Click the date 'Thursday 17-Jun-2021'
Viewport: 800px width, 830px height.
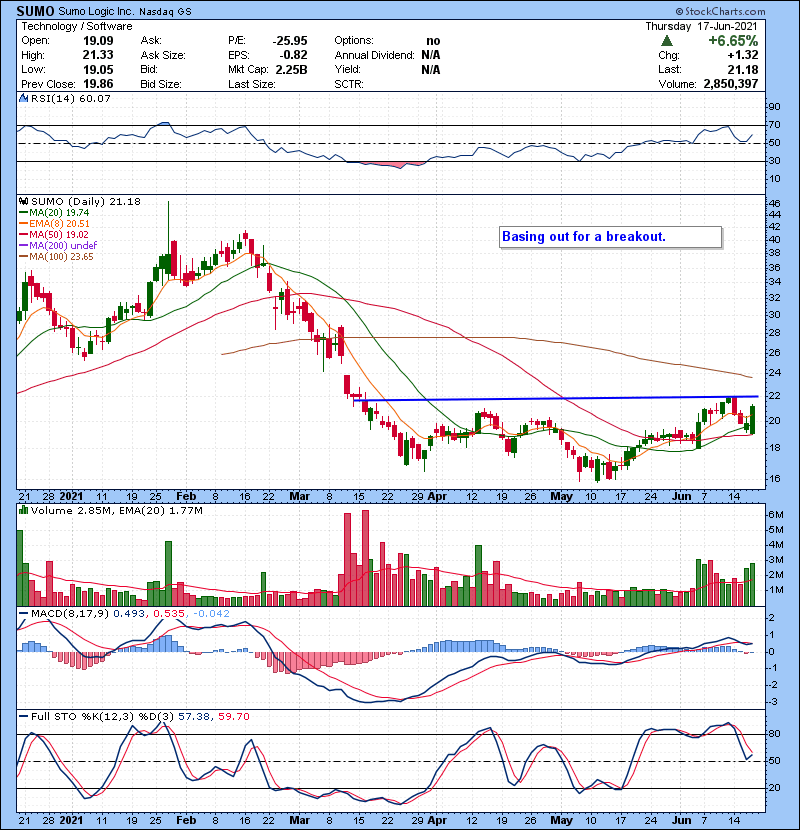pos(701,26)
